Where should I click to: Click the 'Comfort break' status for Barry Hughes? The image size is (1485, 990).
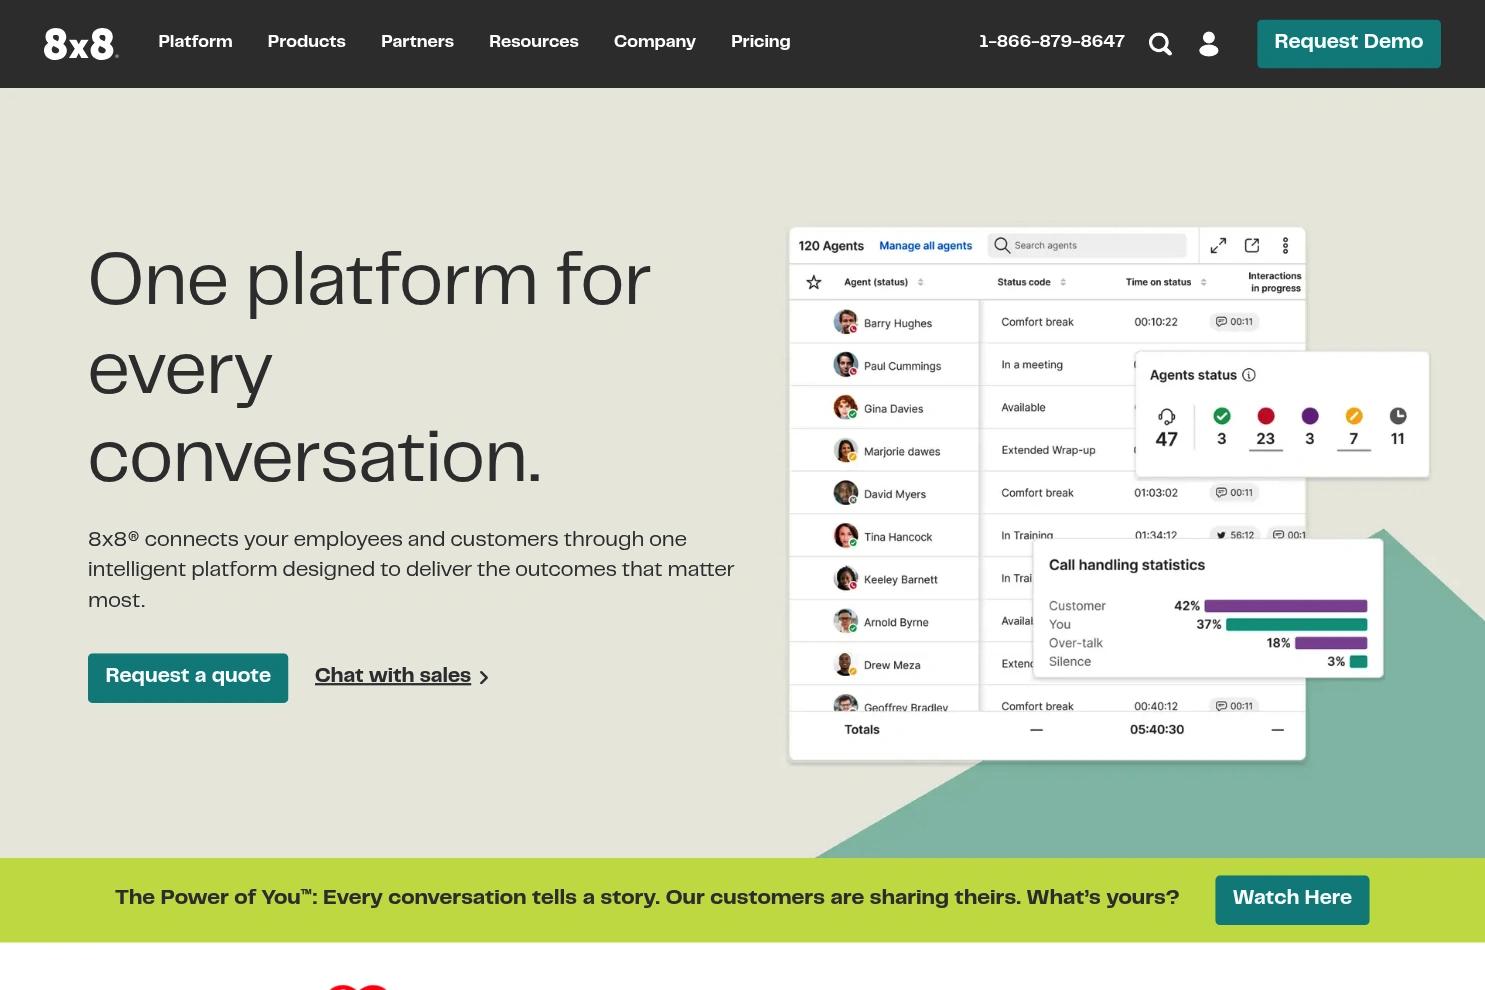tap(1037, 322)
